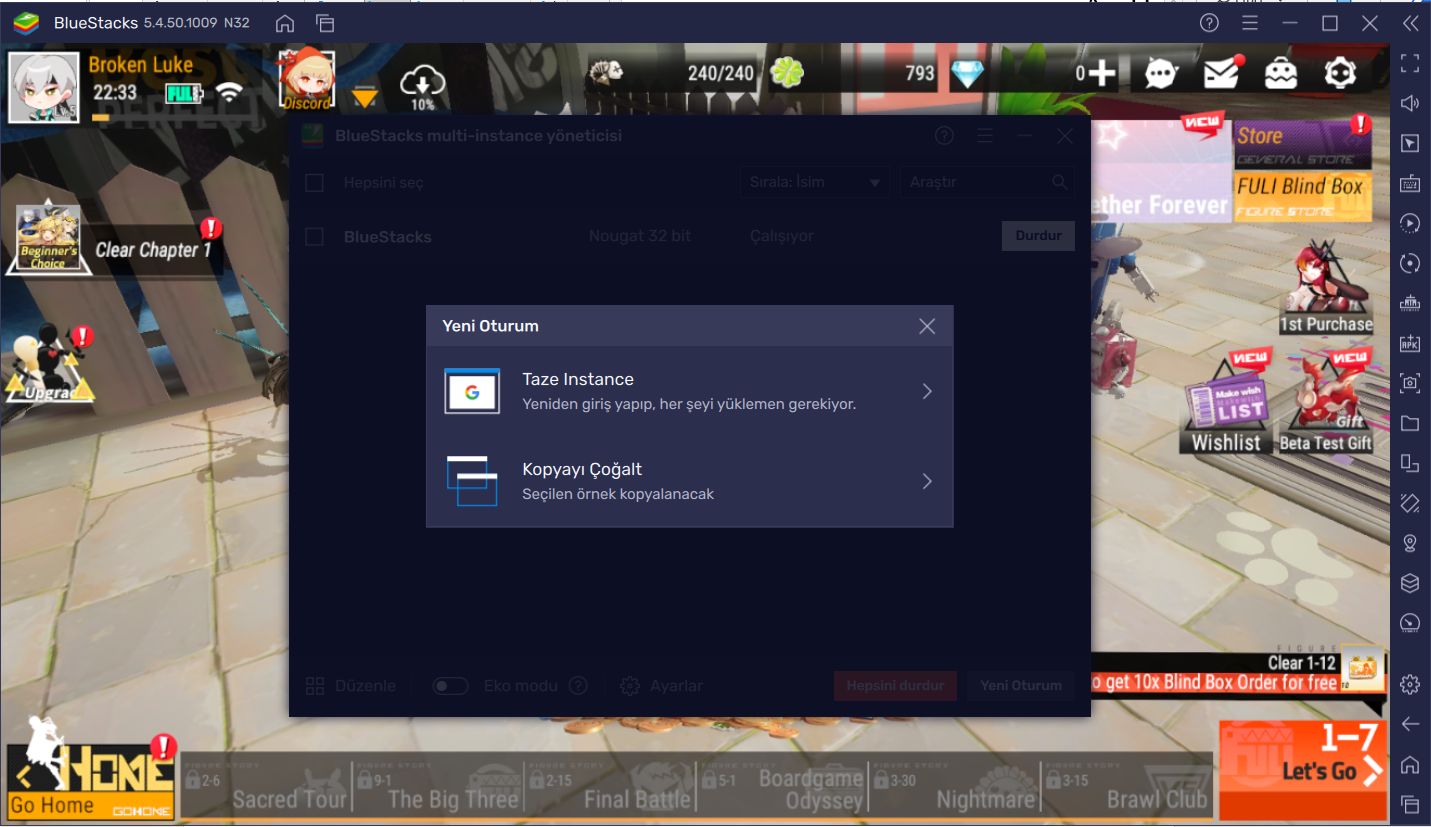Open the Nightmare mode

(x=953, y=787)
